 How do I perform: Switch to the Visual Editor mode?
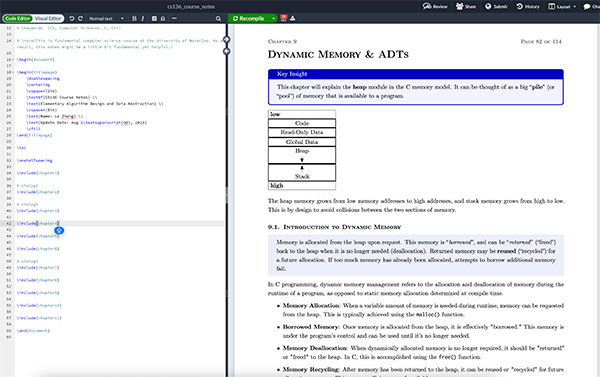pyautogui.click(x=48, y=18)
